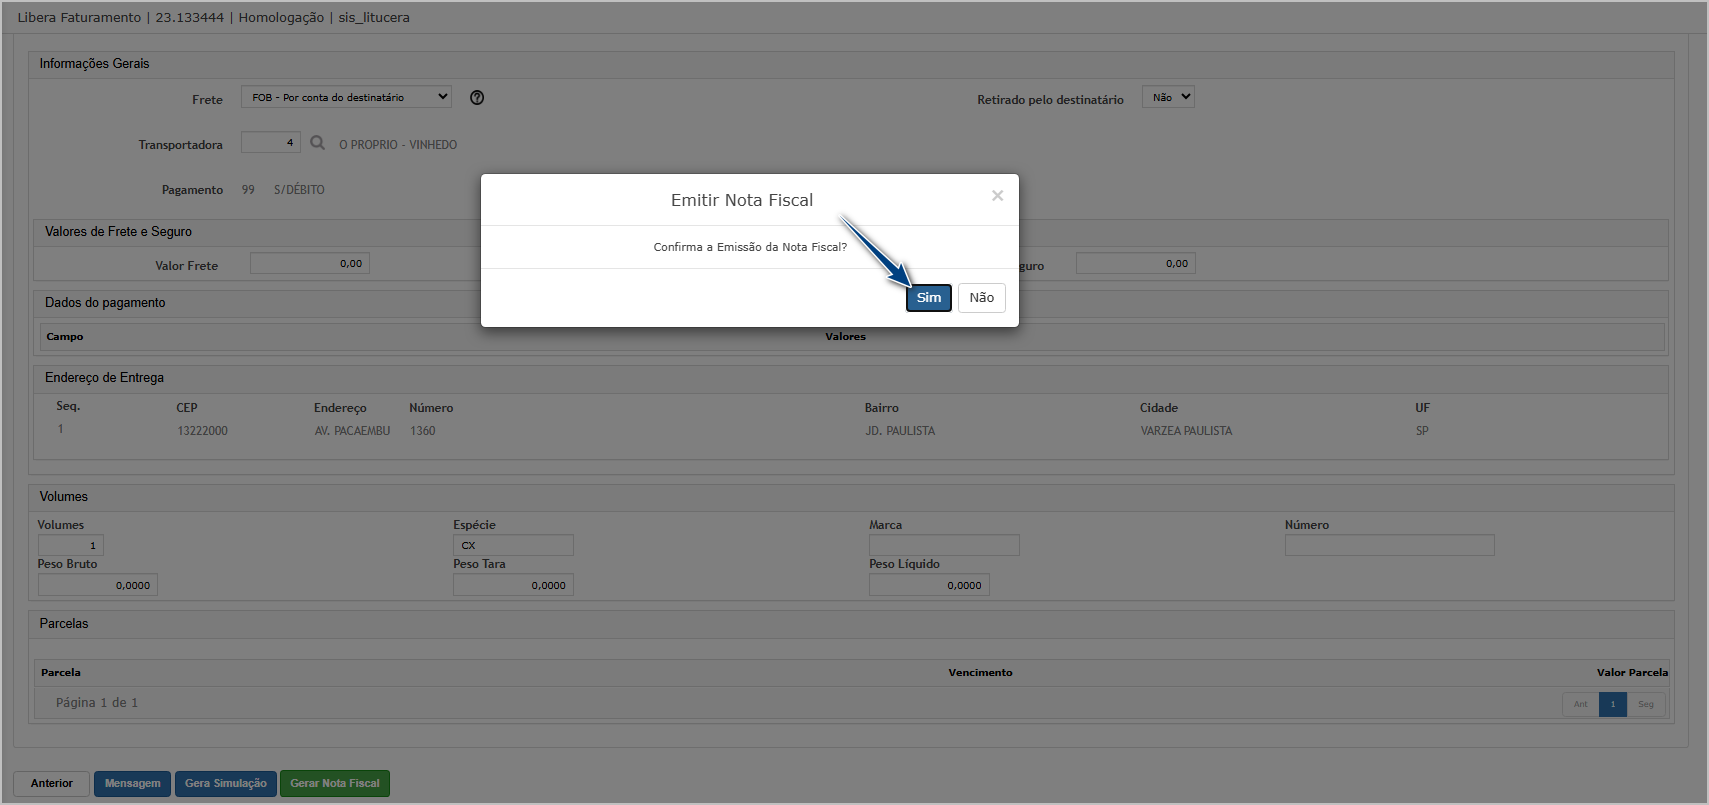Screen dimensions: 1709x805
Task: Click the Peso Bruto input field
Action: point(97,586)
